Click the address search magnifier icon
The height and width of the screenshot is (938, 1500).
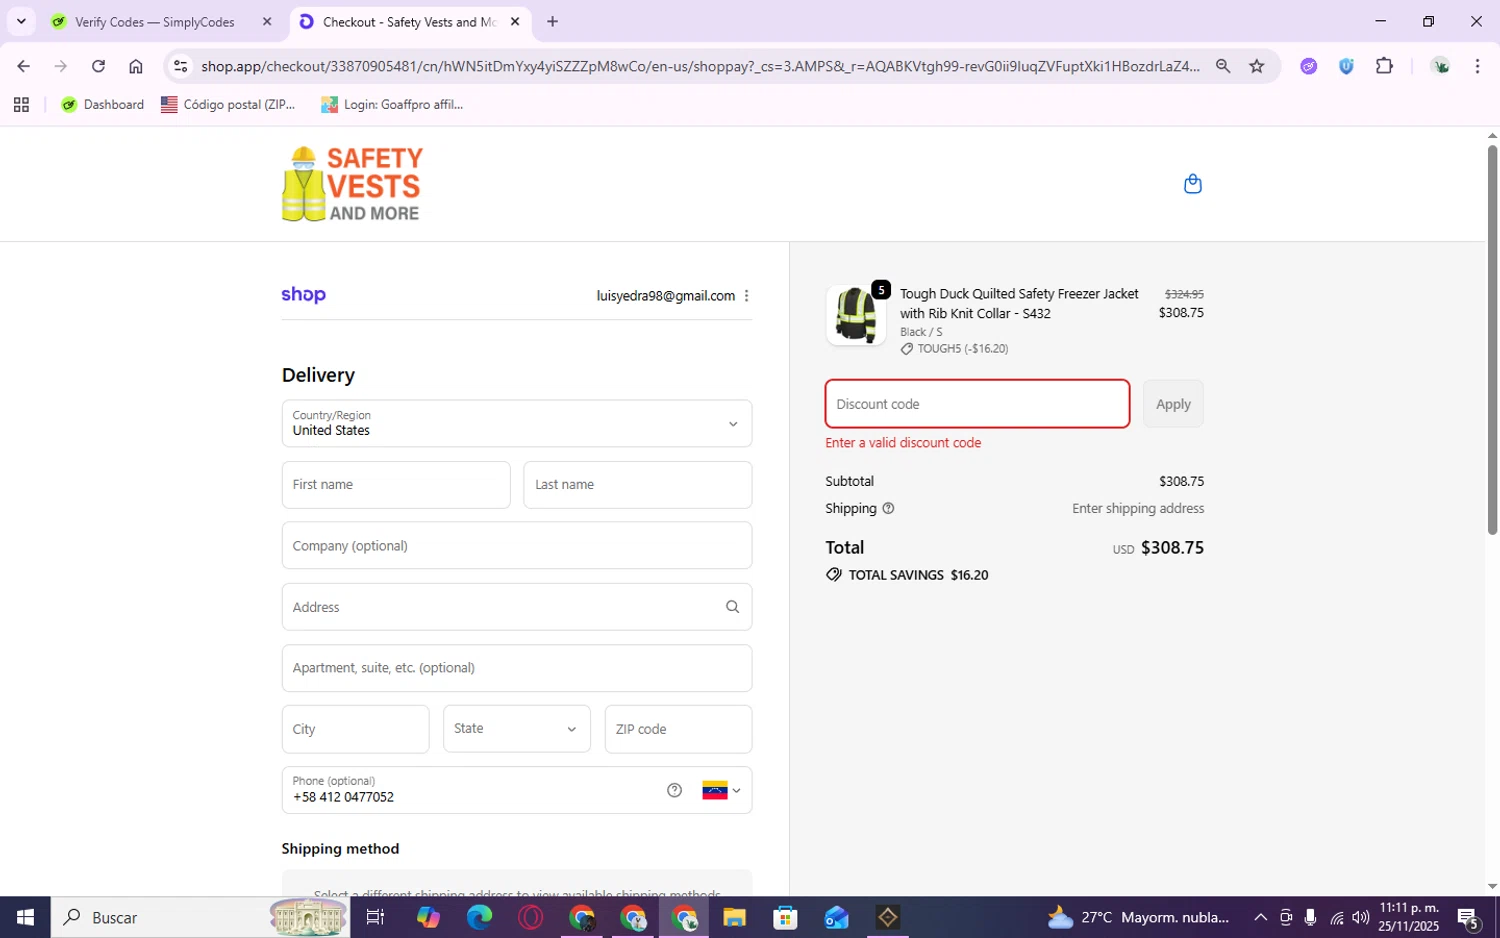732,607
